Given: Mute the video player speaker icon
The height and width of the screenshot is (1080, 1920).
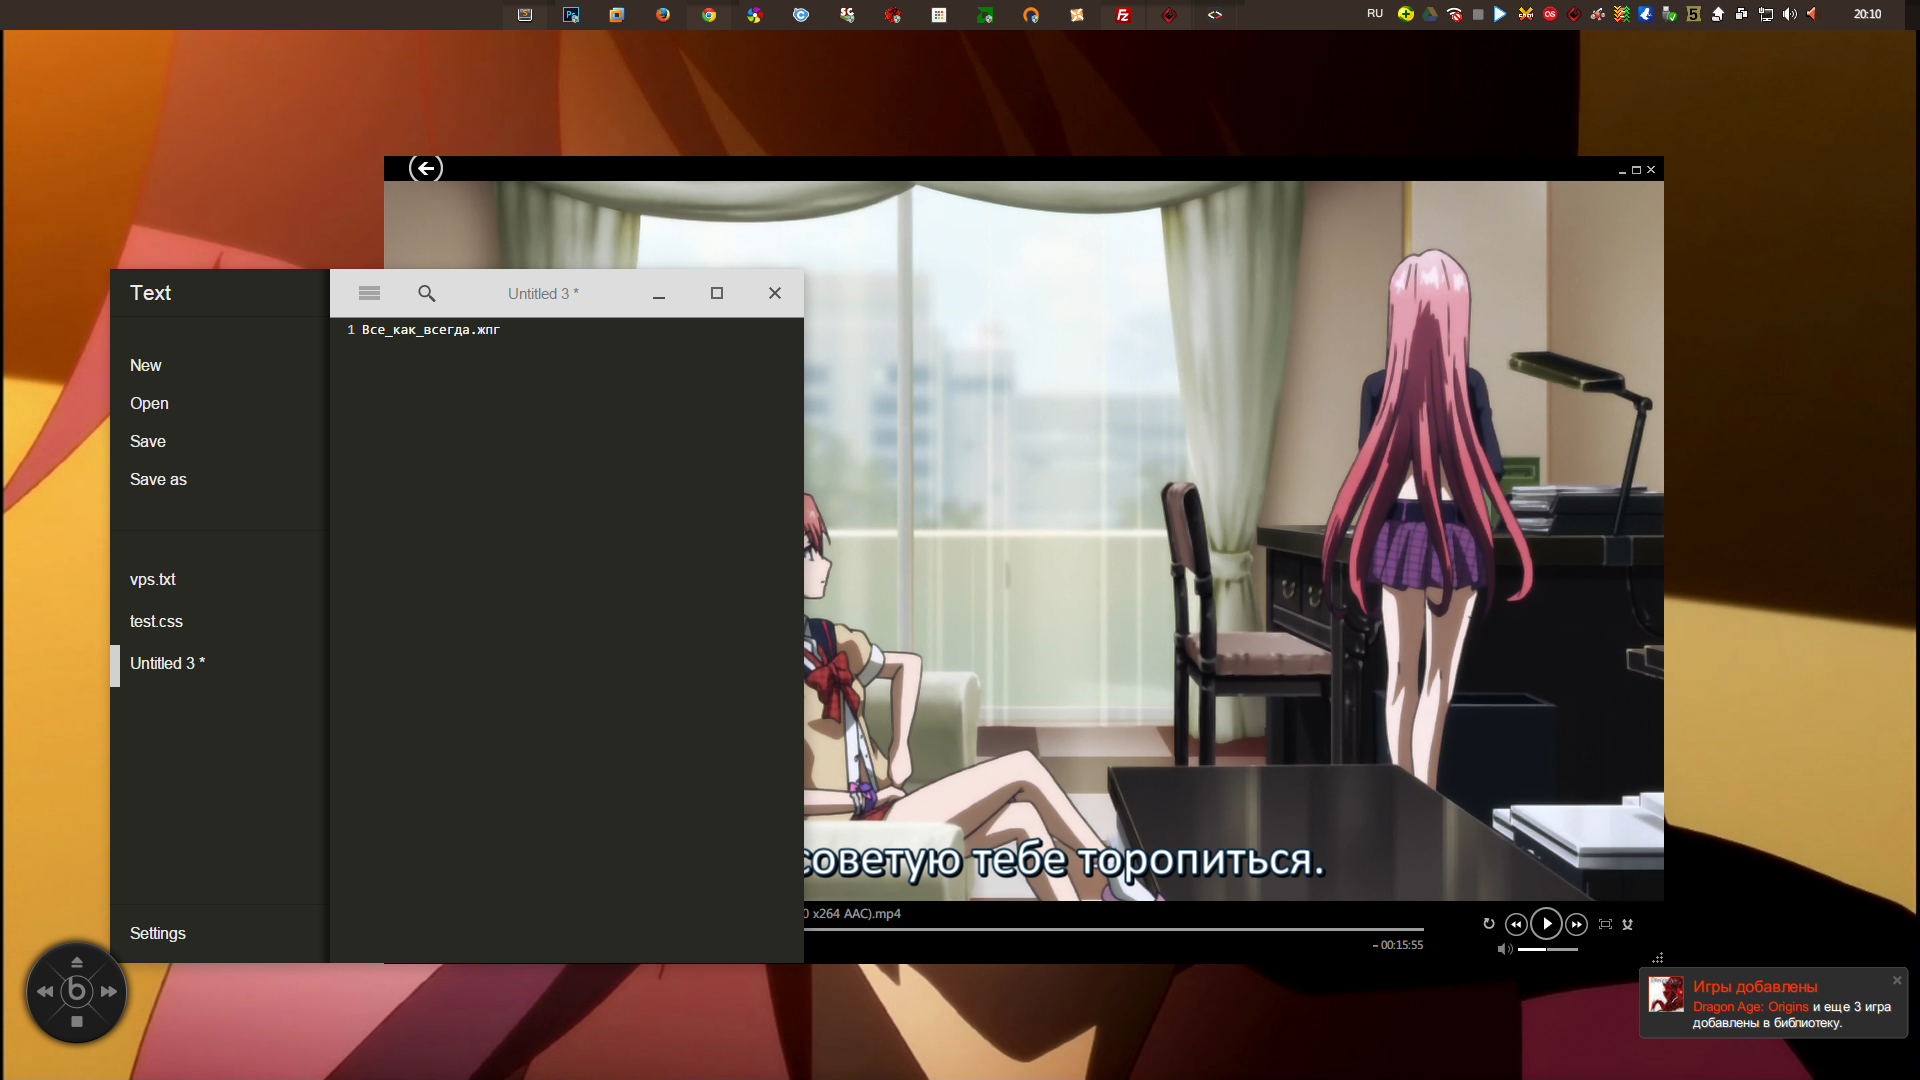Looking at the screenshot, I should [x=1504, y=949].
